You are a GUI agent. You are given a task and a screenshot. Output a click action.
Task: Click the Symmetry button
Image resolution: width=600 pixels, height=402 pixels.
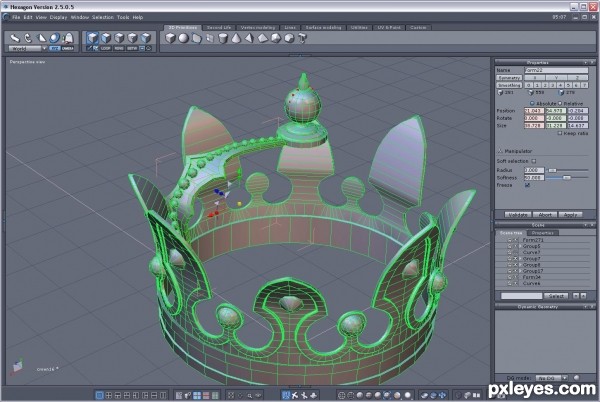click(x=509, y=78)
